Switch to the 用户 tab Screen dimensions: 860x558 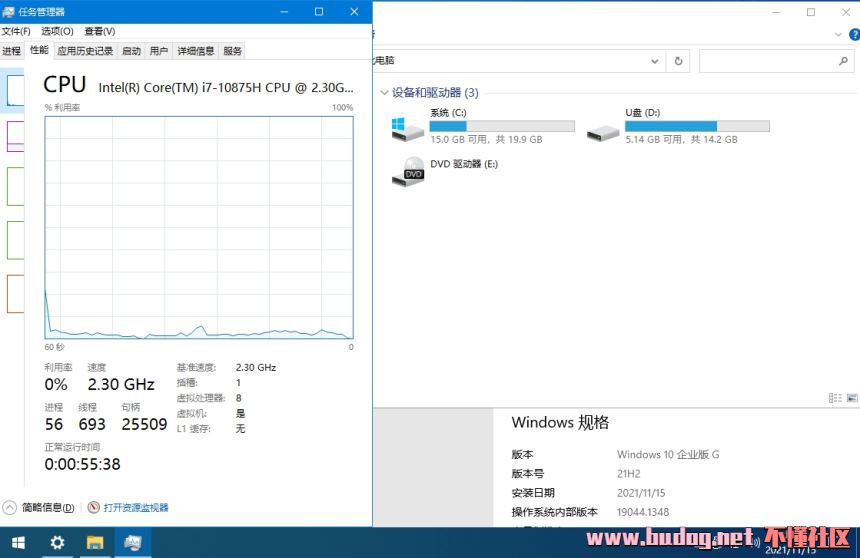(x=159, y=51)
